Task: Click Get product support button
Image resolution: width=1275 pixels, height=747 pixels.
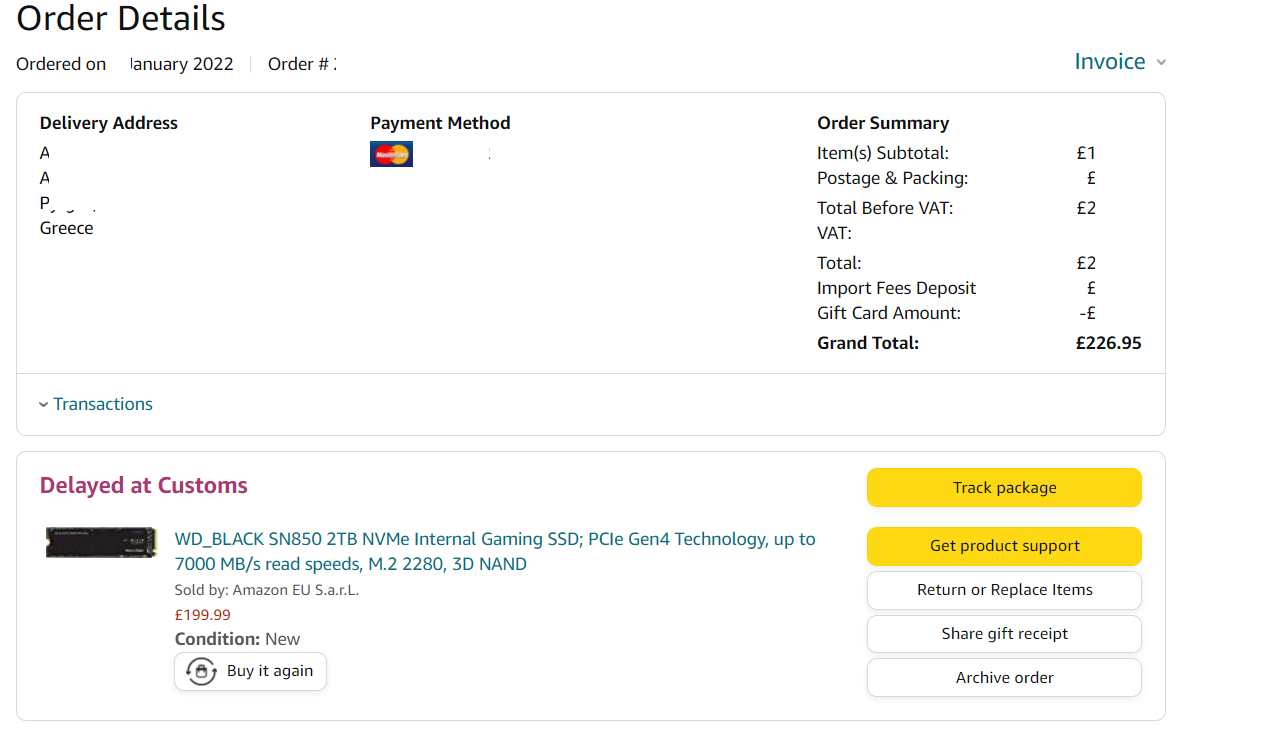Action: (1004, 546)
